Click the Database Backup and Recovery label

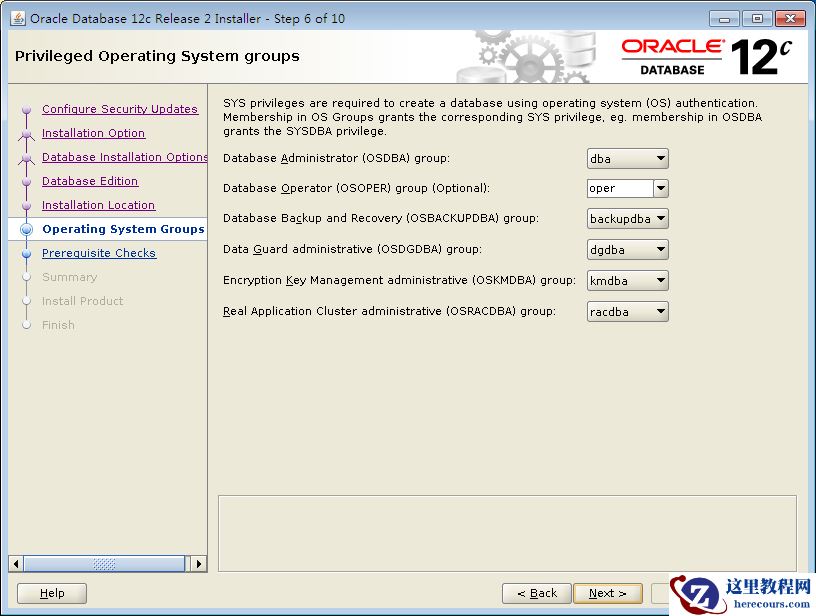(x=381, y=218)
